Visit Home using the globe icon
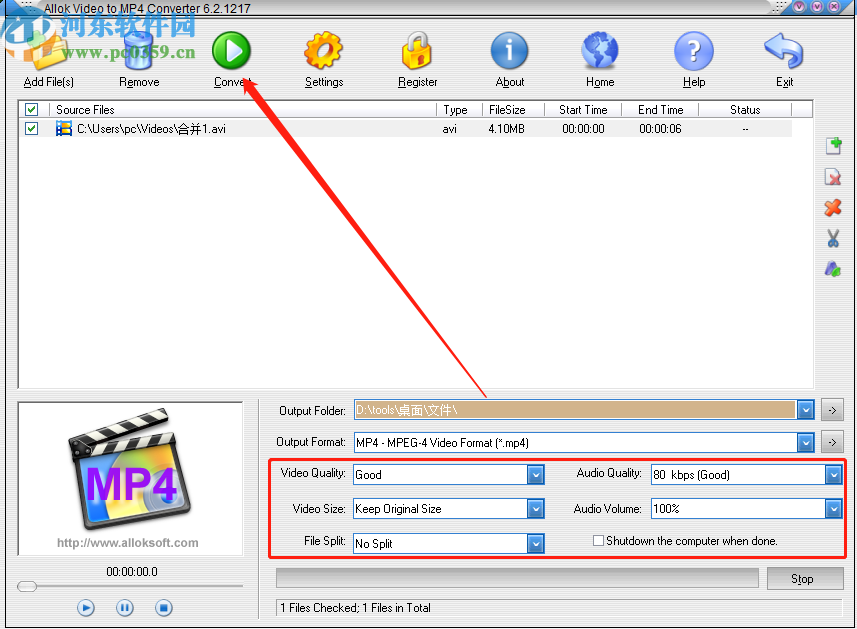 [x=600, y=51]
